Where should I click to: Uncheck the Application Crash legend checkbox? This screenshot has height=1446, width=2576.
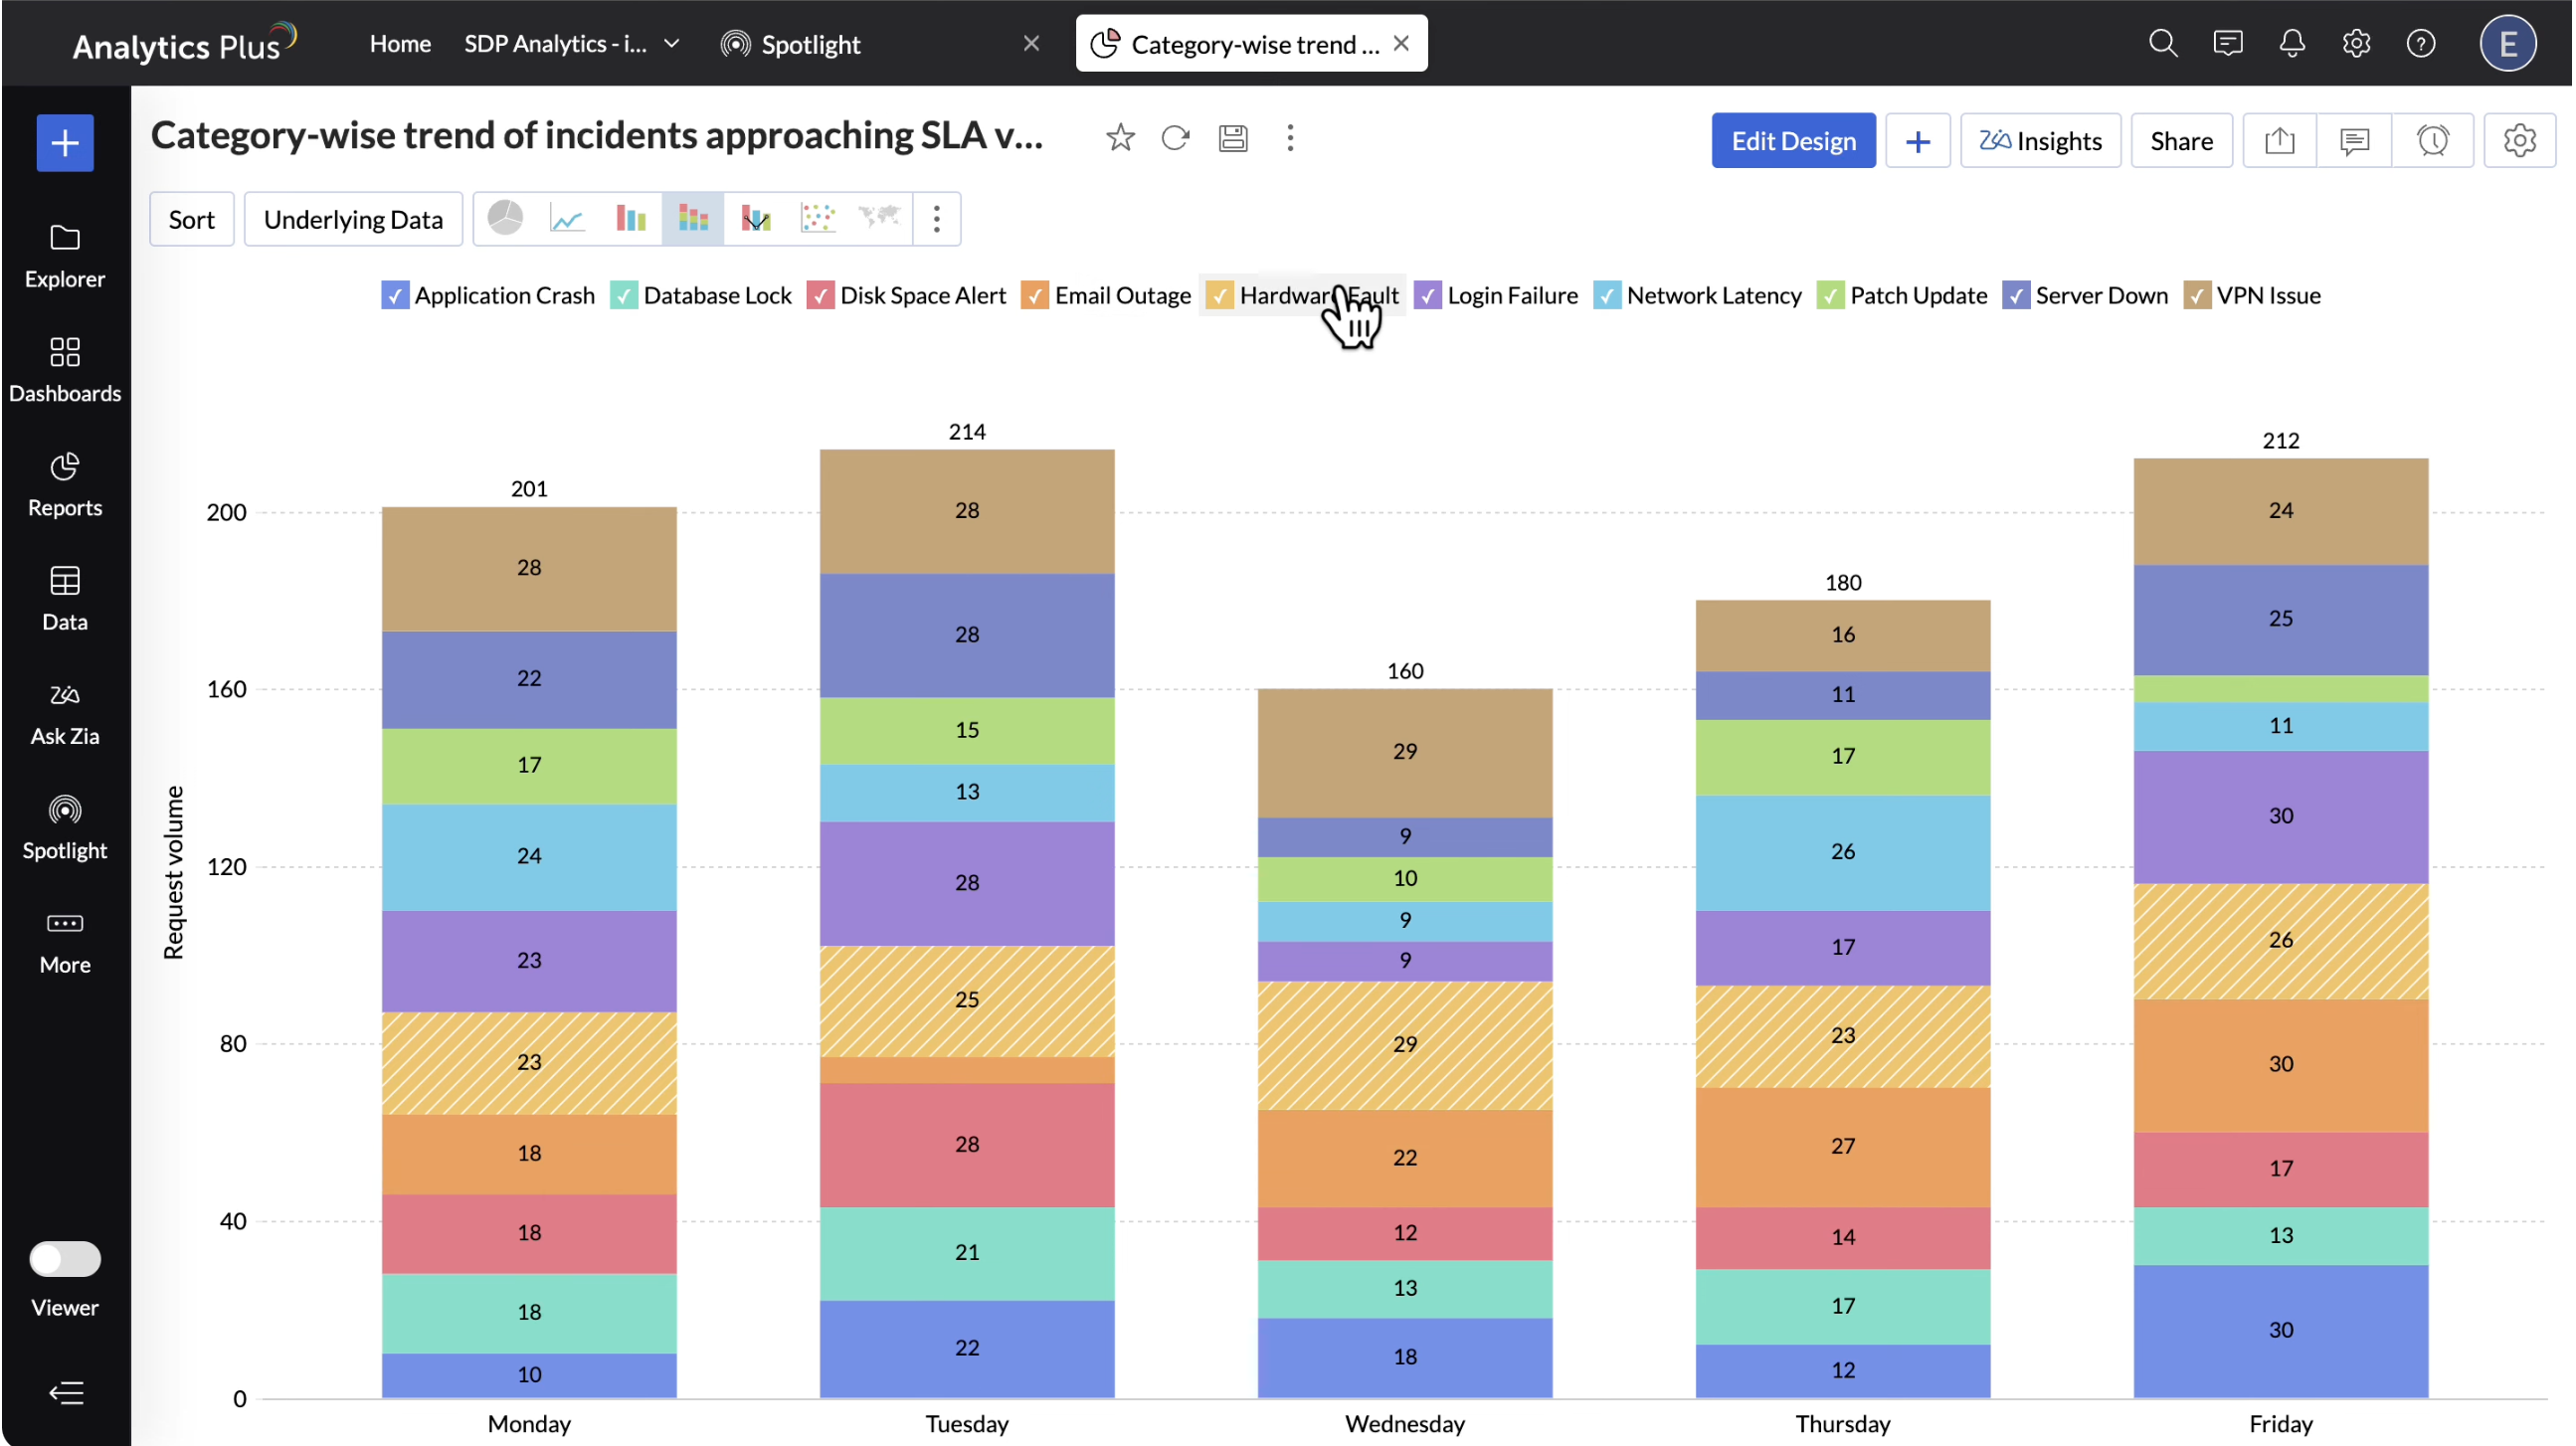click(395, 296)
